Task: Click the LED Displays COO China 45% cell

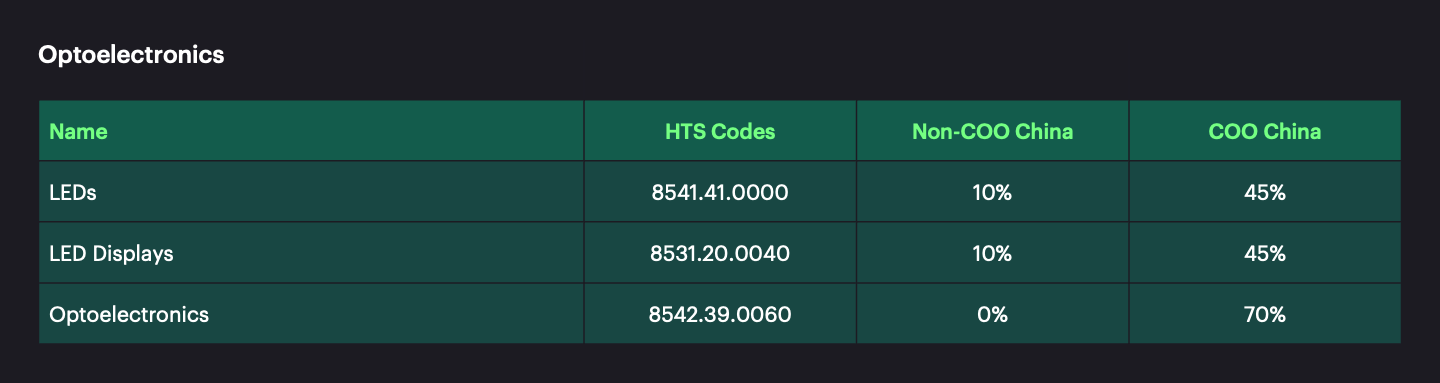Action: pos(1265,253)
